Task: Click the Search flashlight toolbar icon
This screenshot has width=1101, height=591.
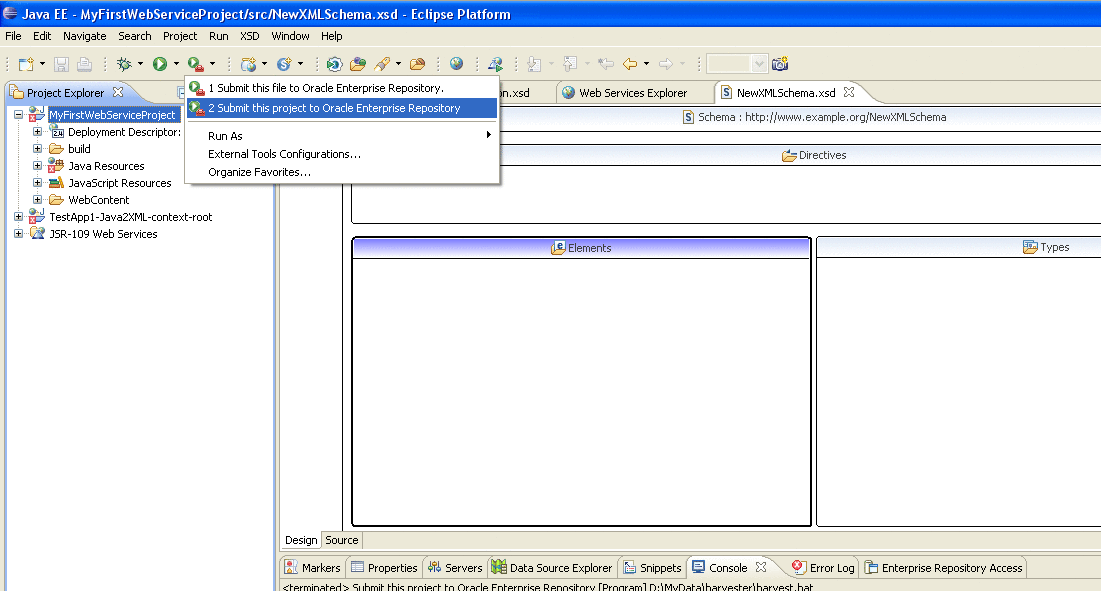Action: (382, 65)
